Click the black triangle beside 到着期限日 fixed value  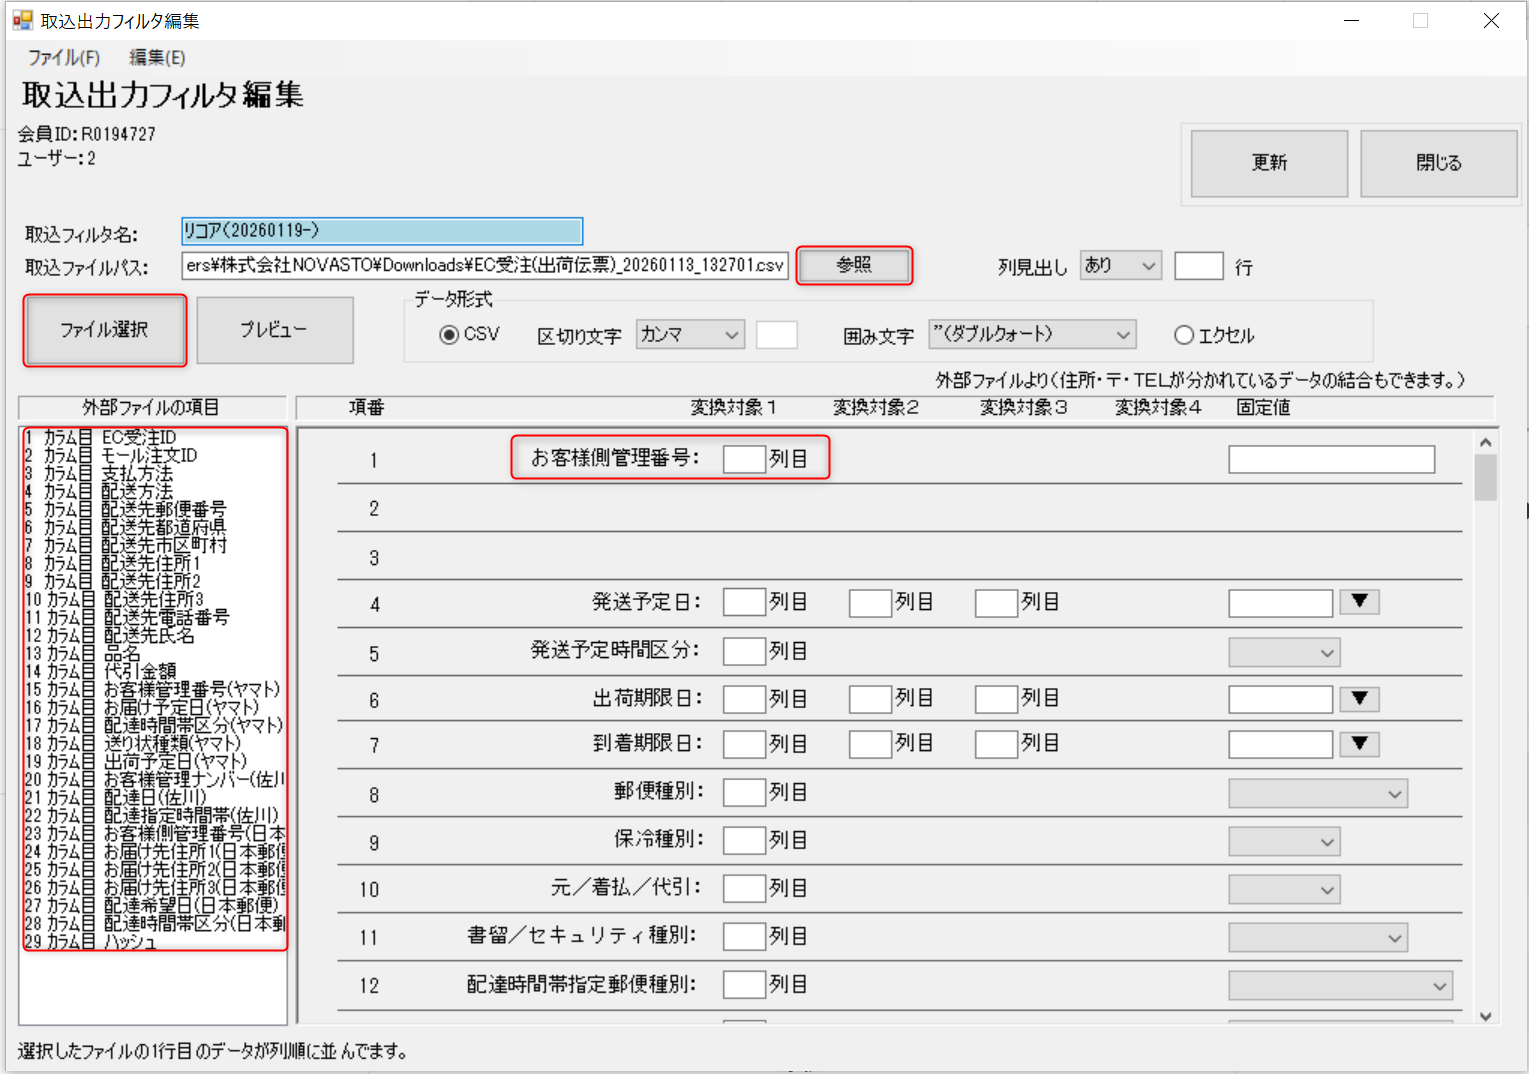1359,744
